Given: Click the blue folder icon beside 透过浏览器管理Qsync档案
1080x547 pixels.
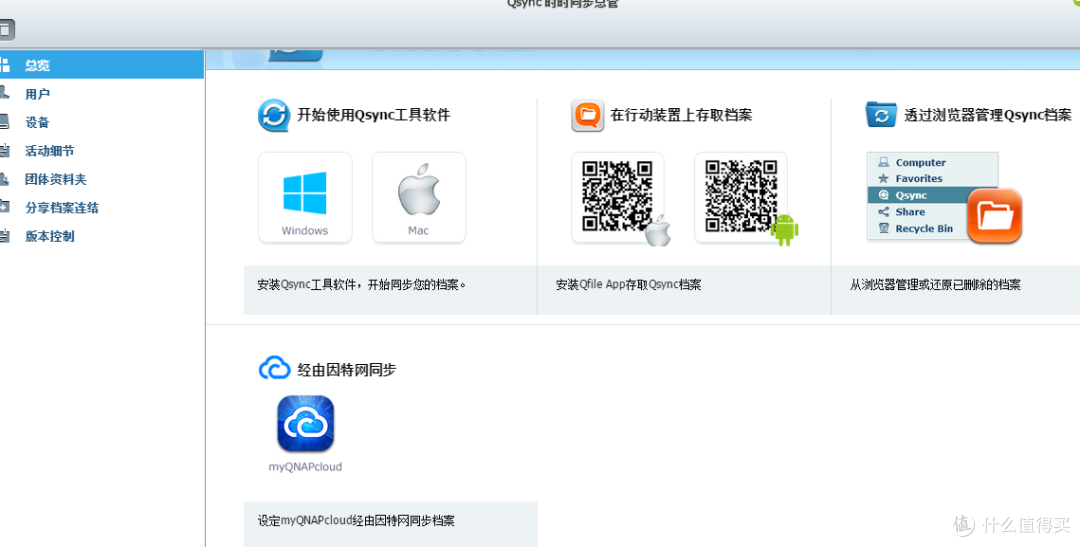Looking at the screenshot, I should (x=881, y=114).
